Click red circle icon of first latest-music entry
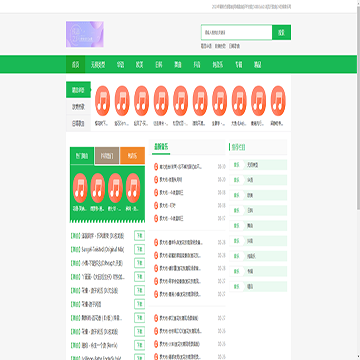The width and height of the screenshot is (360, 360). point(156,166)
